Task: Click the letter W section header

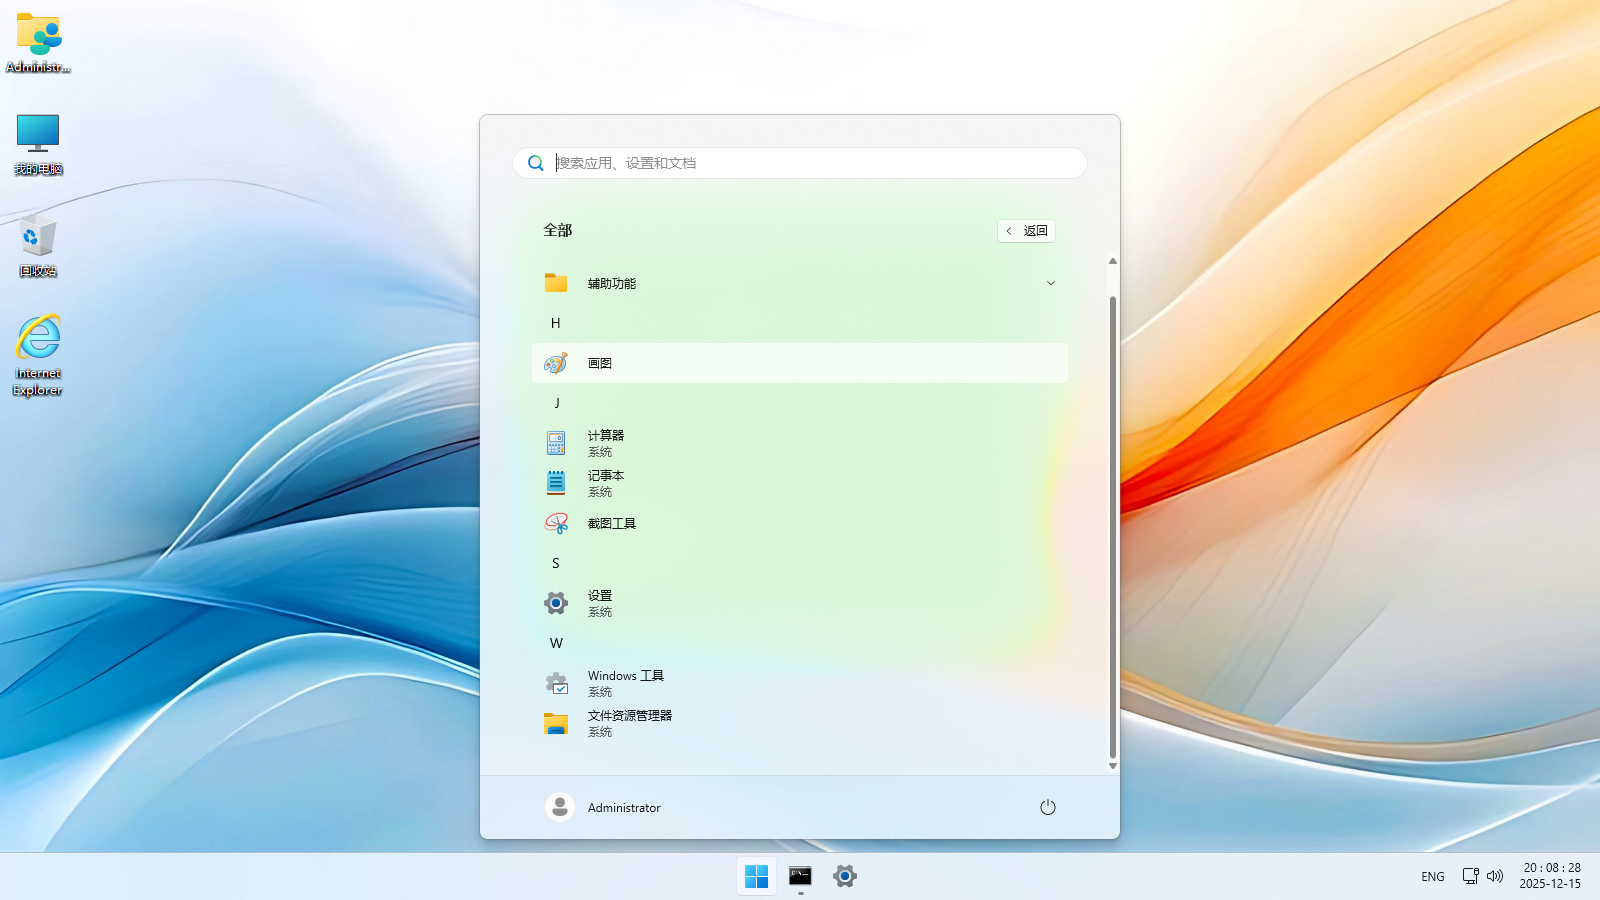Action: 556,643
